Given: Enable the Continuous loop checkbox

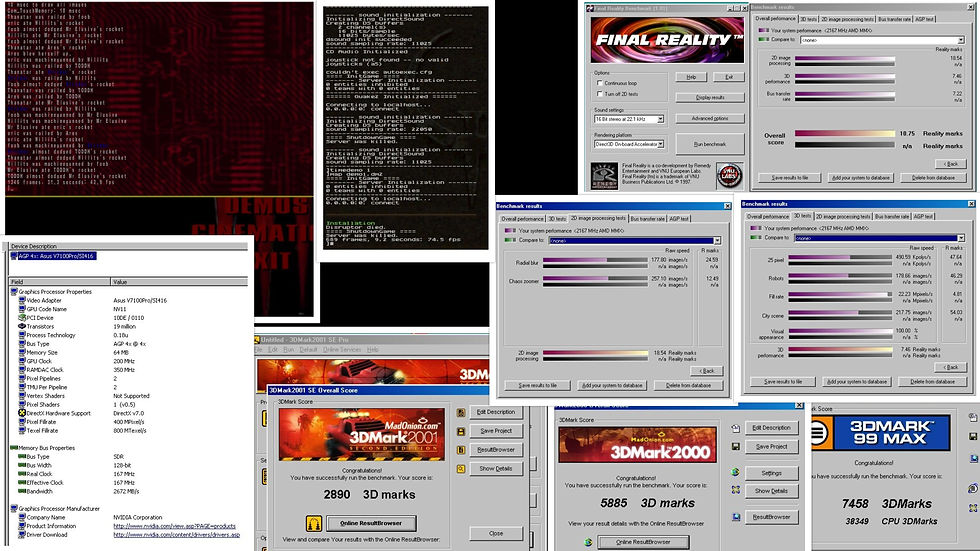Looking at the screenshot, I should click(599, 82).
